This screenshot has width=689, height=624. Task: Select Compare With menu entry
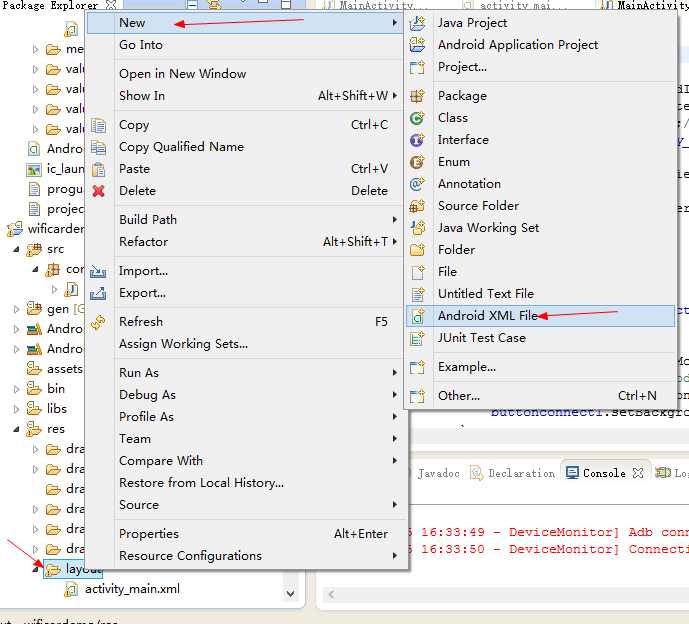[244, 461]
